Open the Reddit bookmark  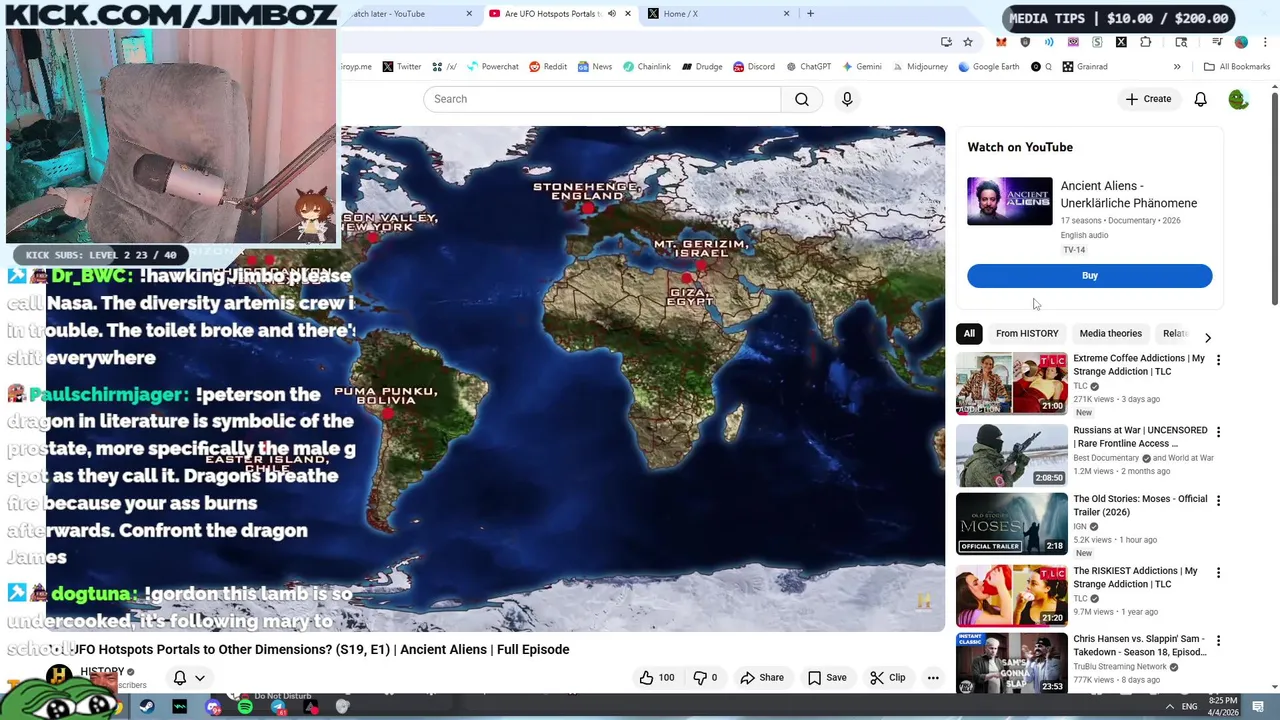(x=548, y=67)
